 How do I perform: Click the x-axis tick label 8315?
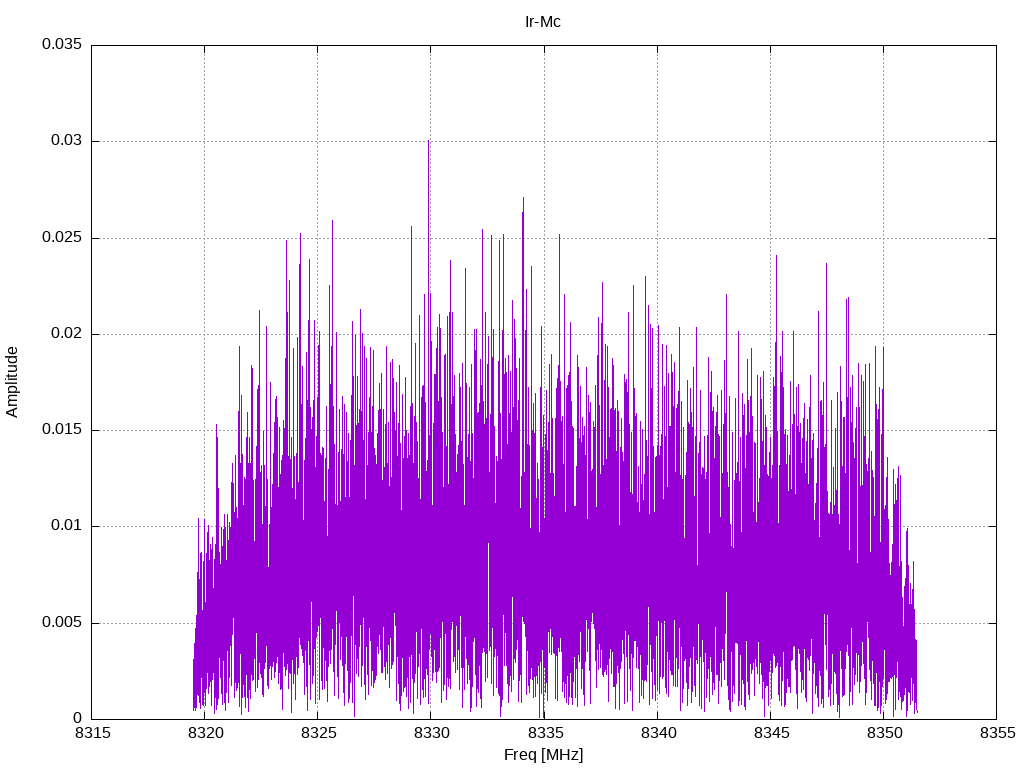(x=92, y=733)
